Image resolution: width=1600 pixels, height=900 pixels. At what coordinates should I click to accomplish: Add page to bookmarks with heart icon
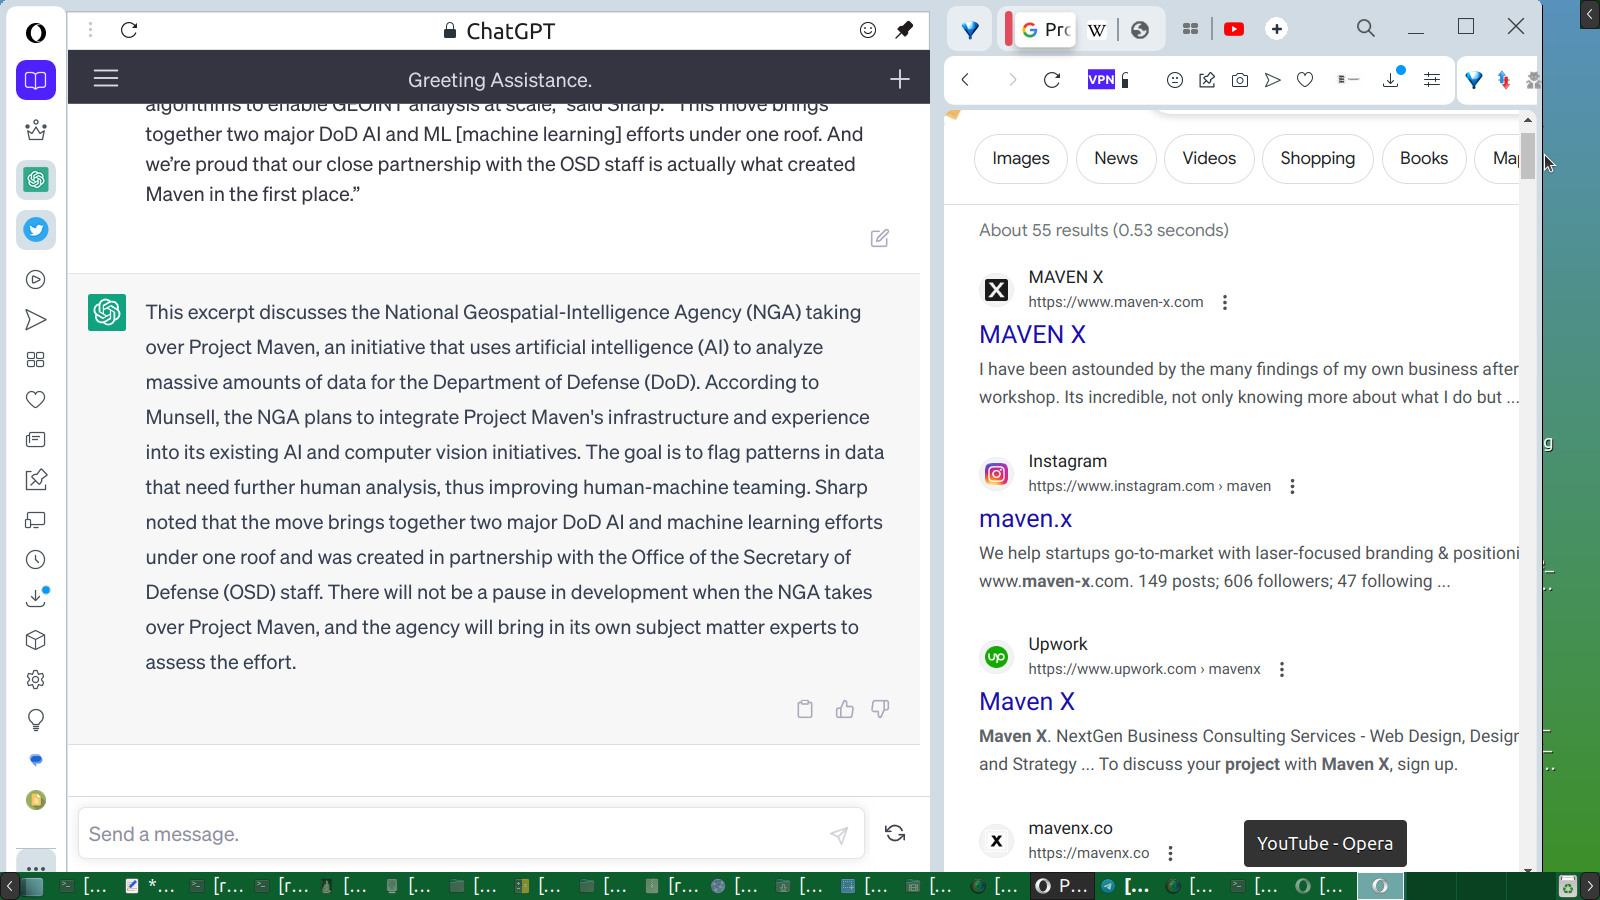tap(1305, 80)
